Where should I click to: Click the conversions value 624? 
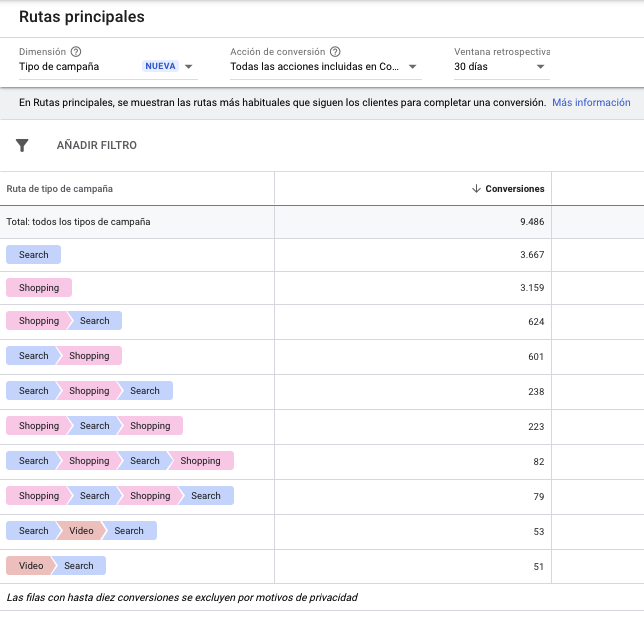click(536, 321)
